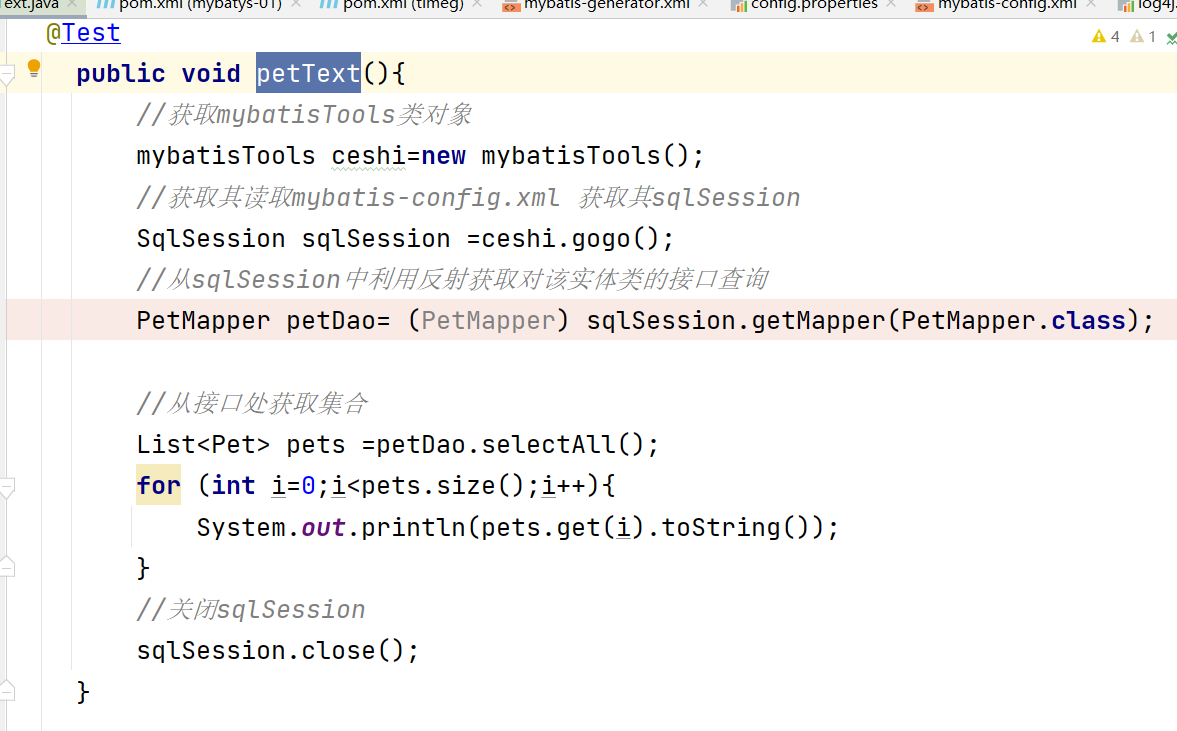
Task: Close the ext.java editor tab
Action: (73, 5)
